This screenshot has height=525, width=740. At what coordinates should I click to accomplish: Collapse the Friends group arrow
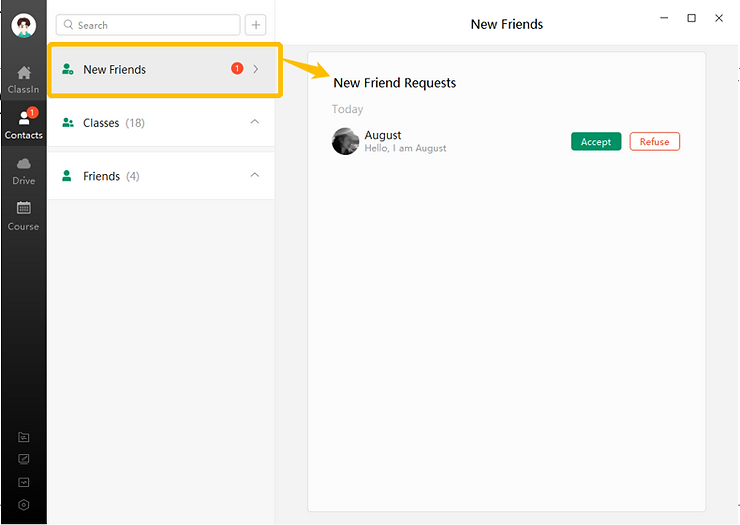coord(254,175)
